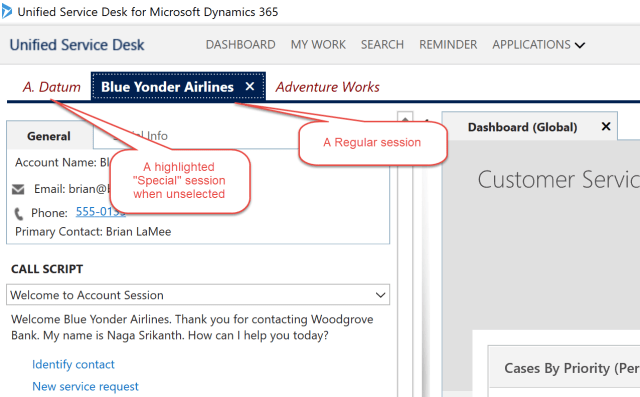Click the phone handset icon
This screenshot has height=397, width=640.
click(19, 214)
